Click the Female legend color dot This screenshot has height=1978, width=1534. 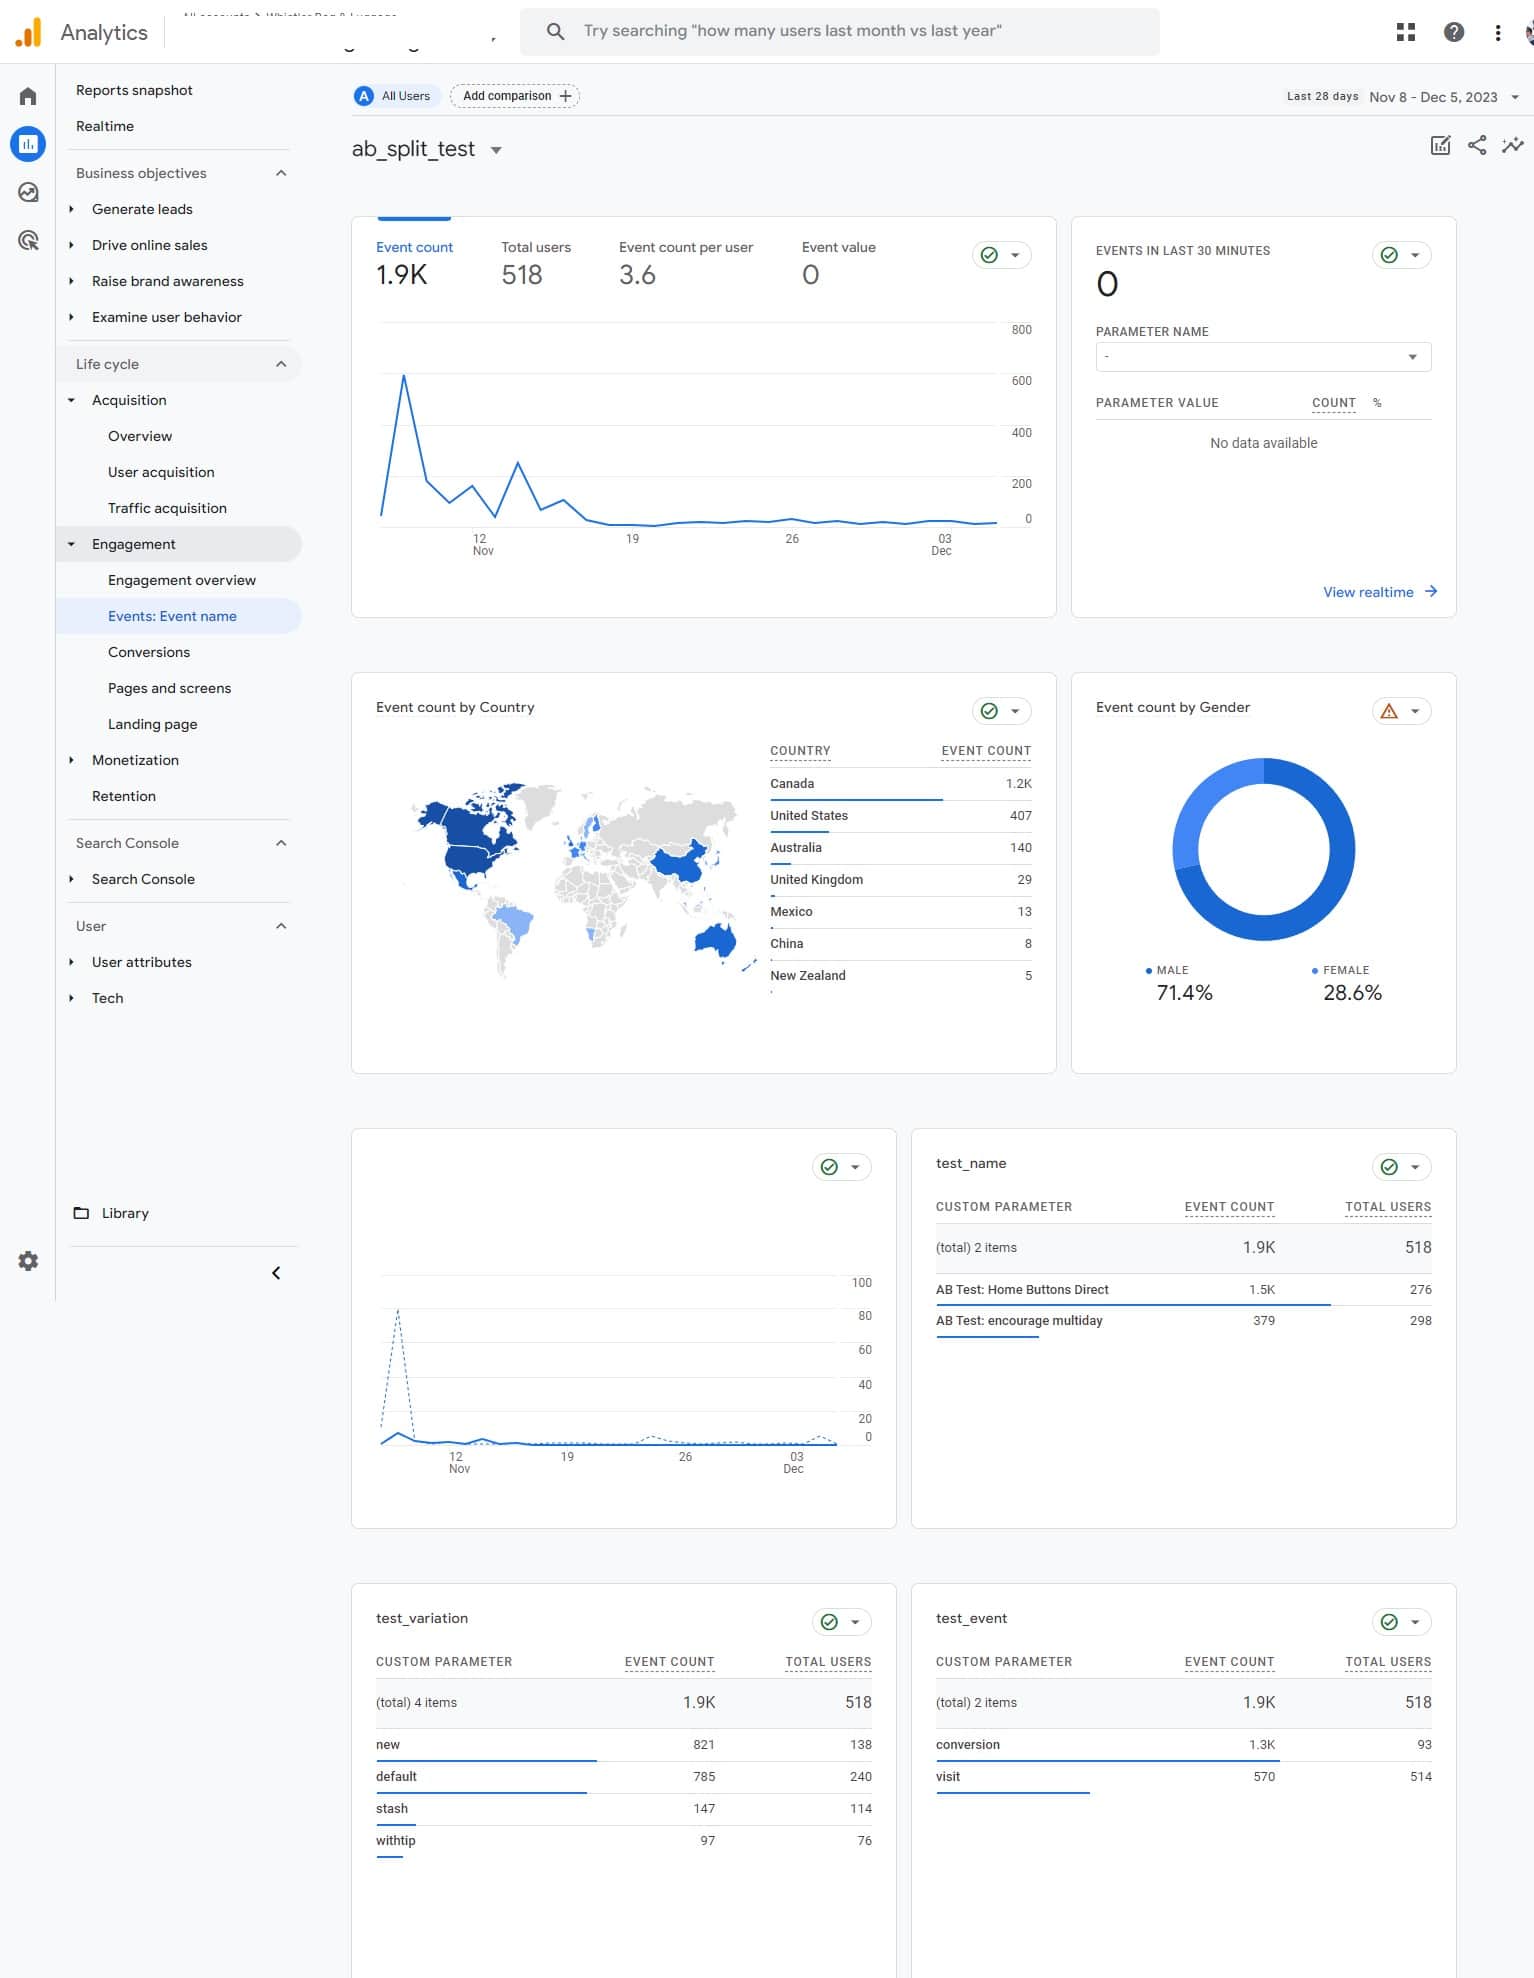point(1315,971)
